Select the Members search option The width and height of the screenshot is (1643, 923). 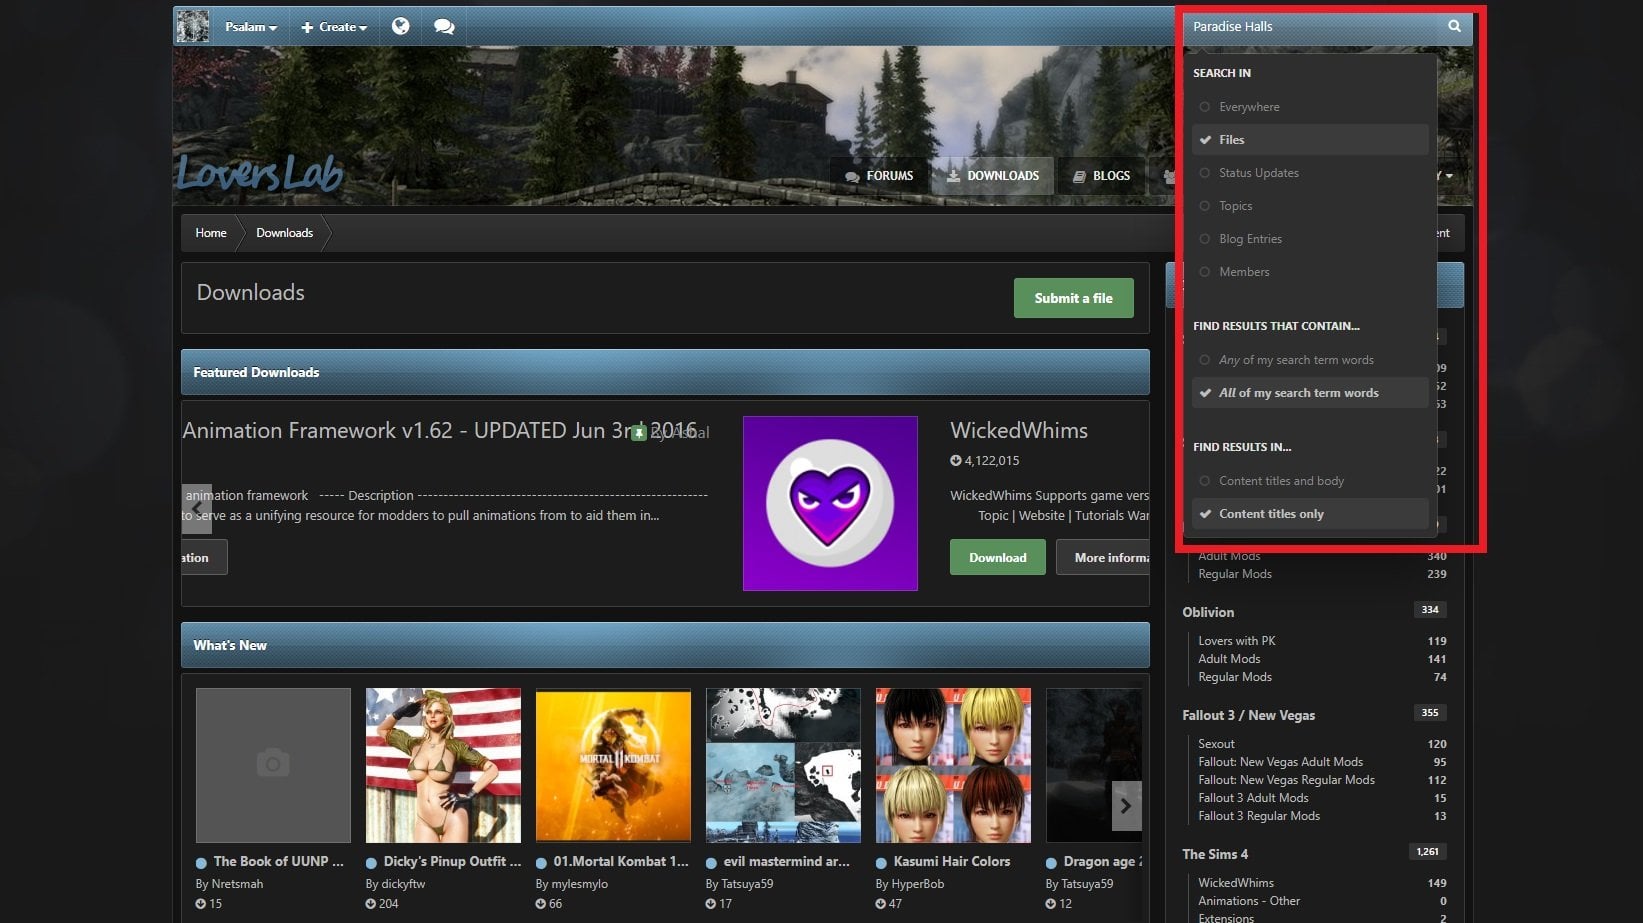coord(1309,272)
